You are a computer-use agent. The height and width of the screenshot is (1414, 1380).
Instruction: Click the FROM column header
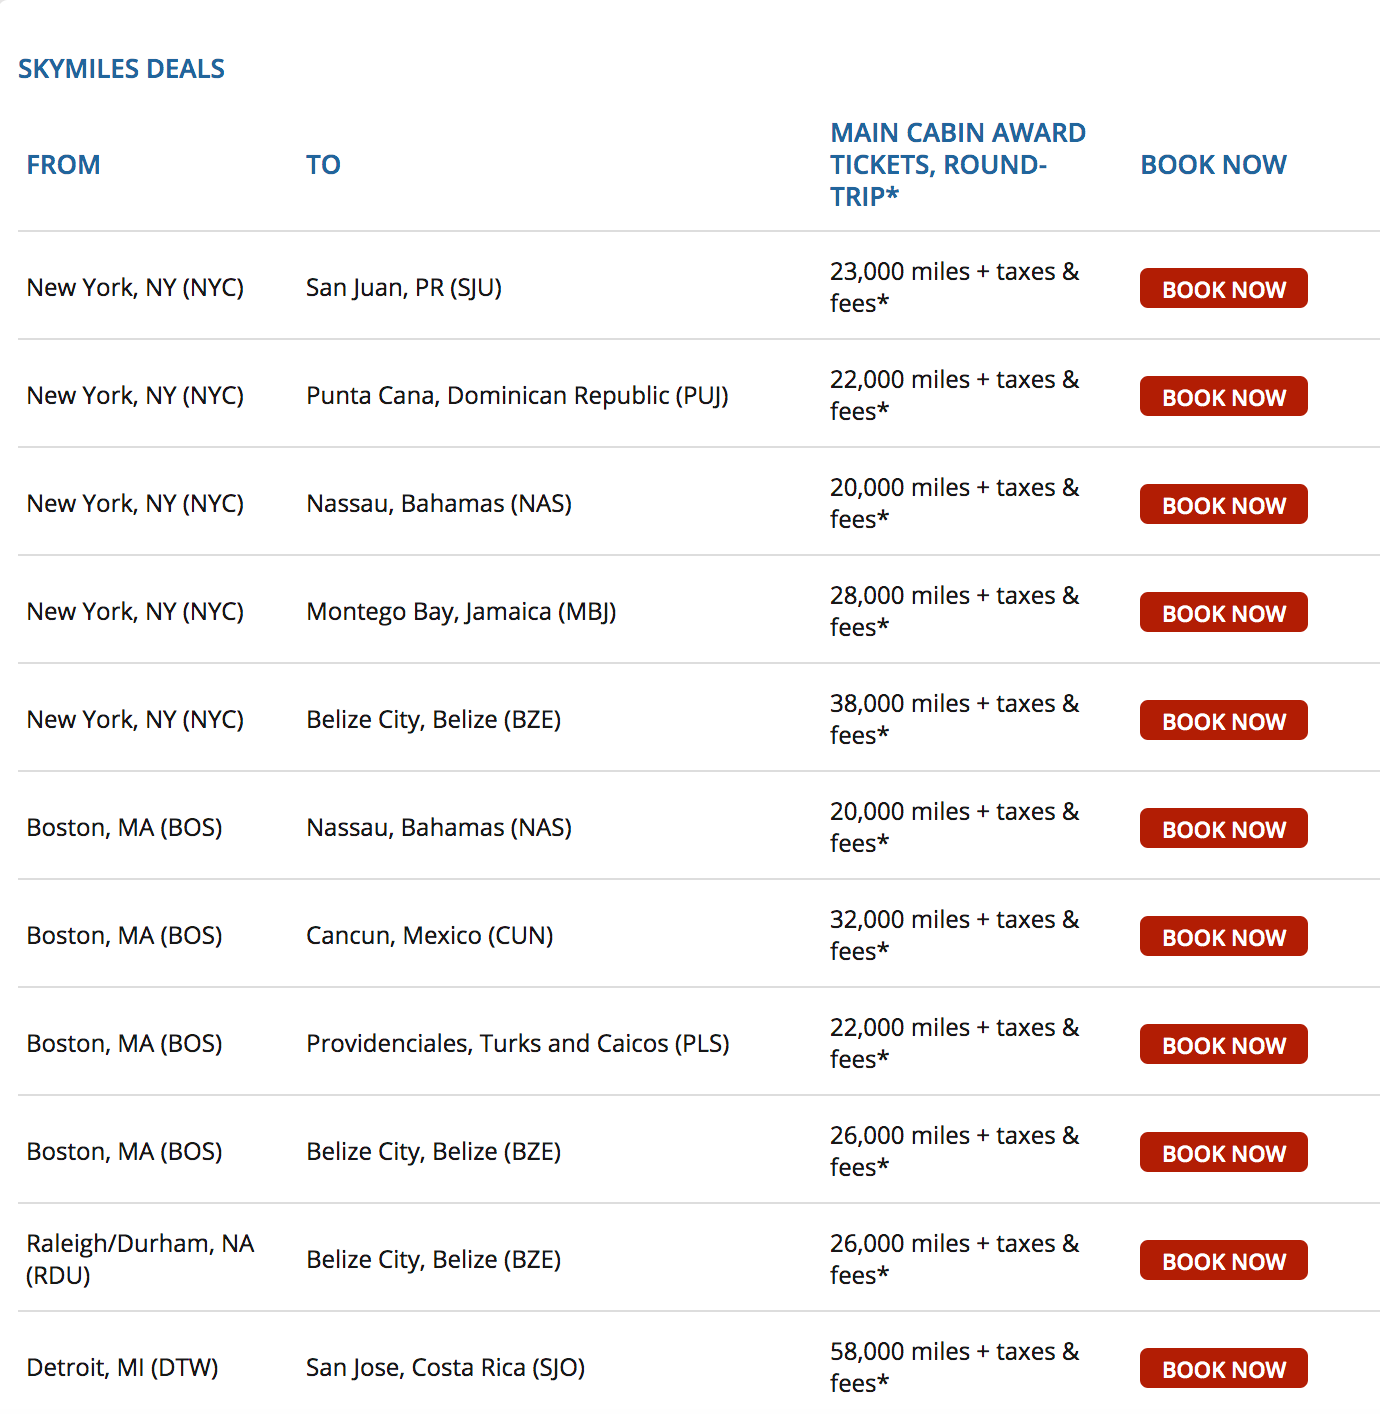tap(63, 165)
